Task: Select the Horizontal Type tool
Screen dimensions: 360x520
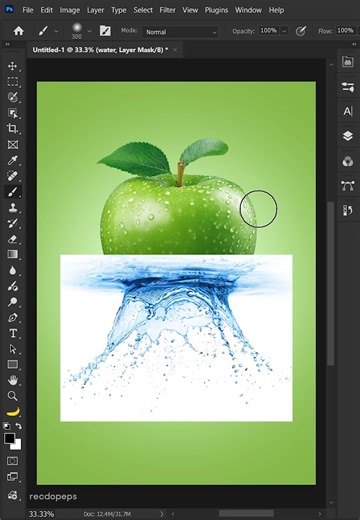Action: tap(13, 333)
